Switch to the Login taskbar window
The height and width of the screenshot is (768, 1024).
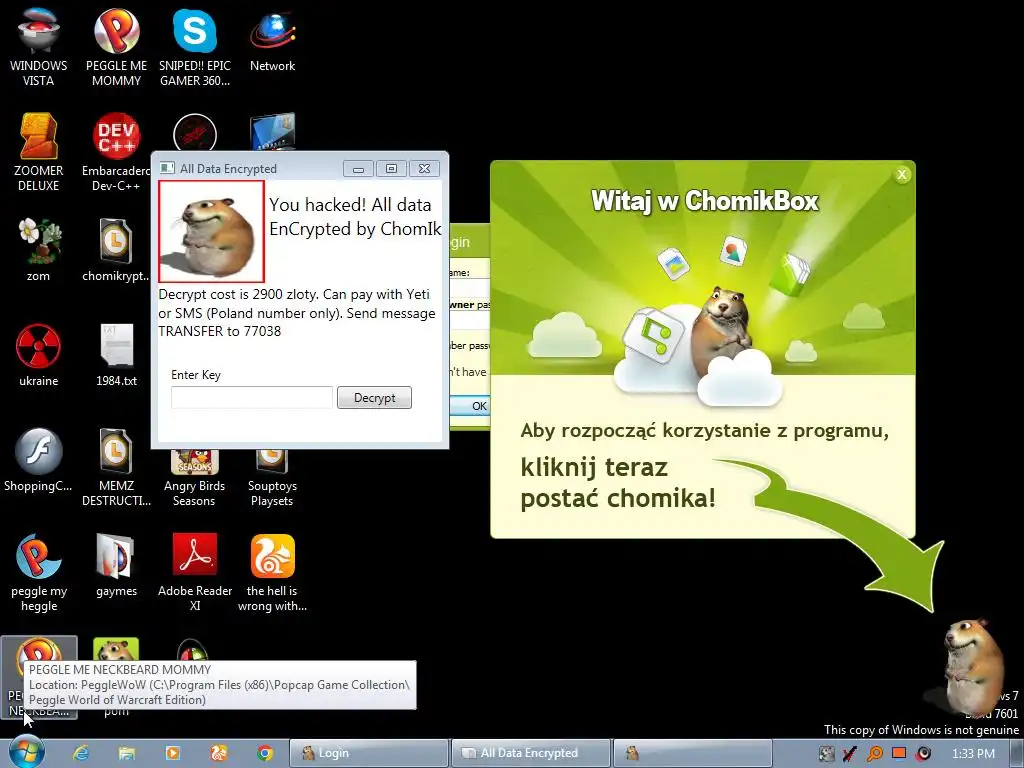pos(369,753)
